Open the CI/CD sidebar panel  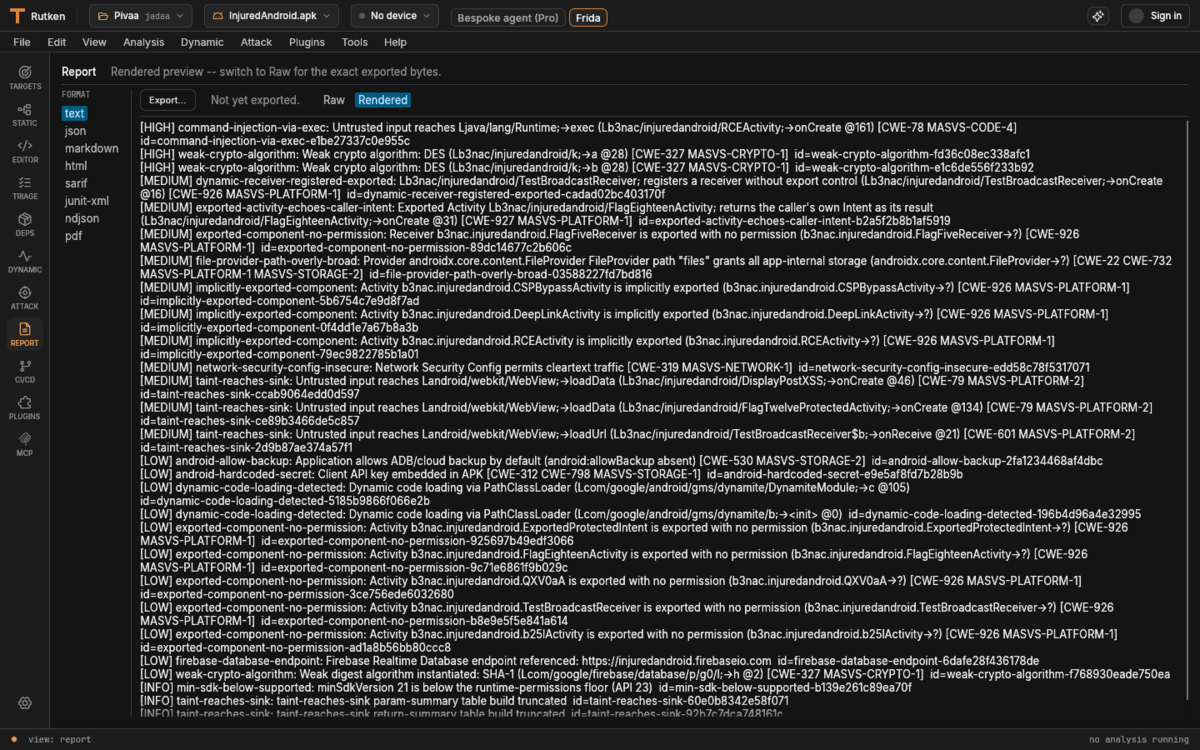tap(25, 371)
